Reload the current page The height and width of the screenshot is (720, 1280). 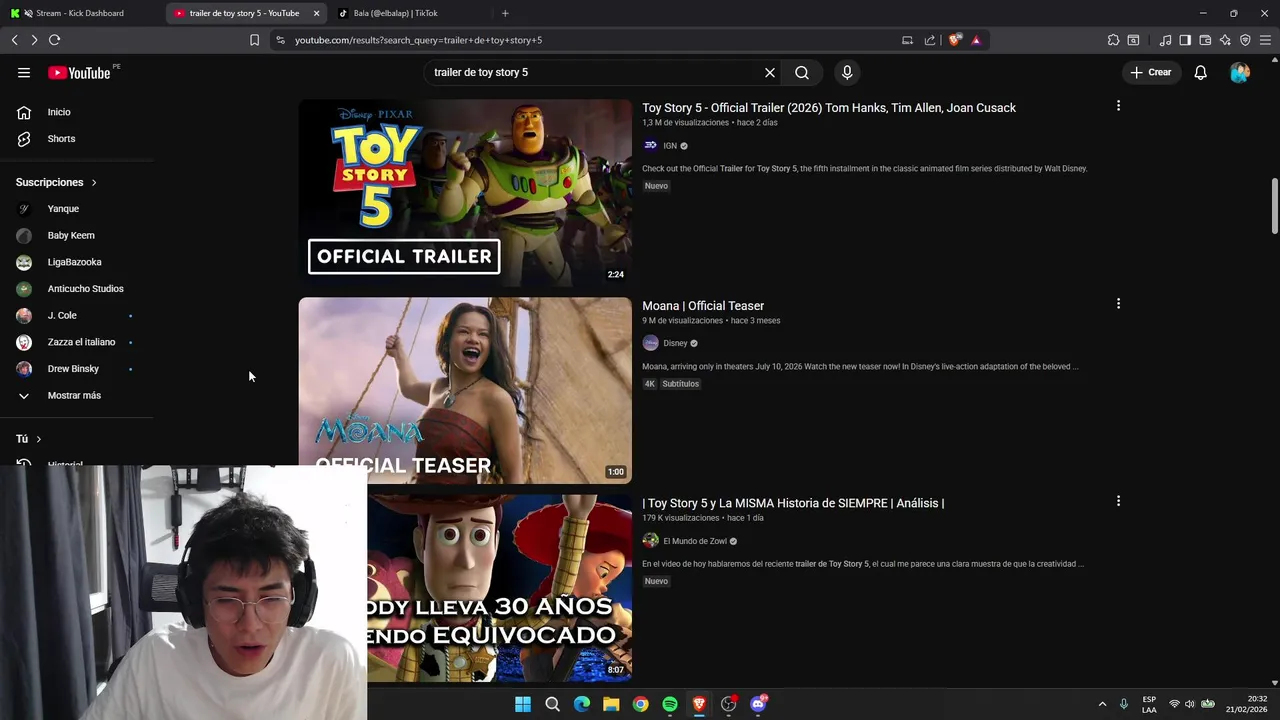55,40
